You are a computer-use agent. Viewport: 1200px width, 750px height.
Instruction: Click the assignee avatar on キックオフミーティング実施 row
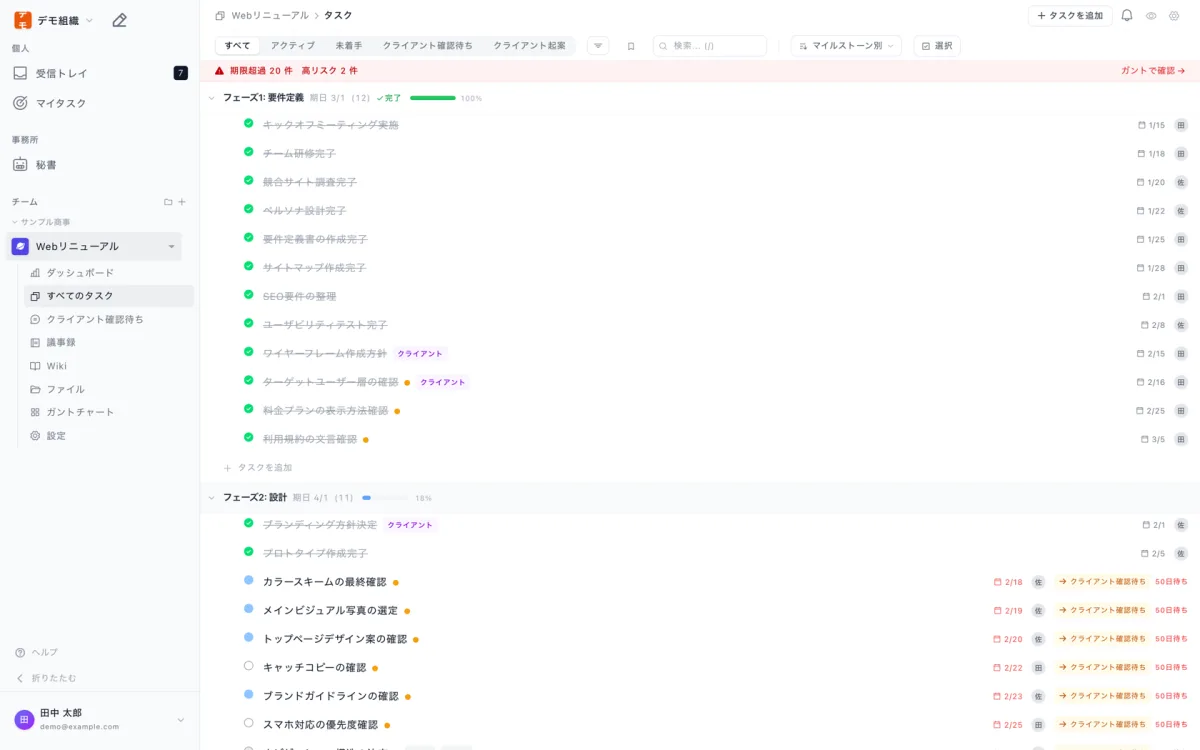(x=1181, y=125)
